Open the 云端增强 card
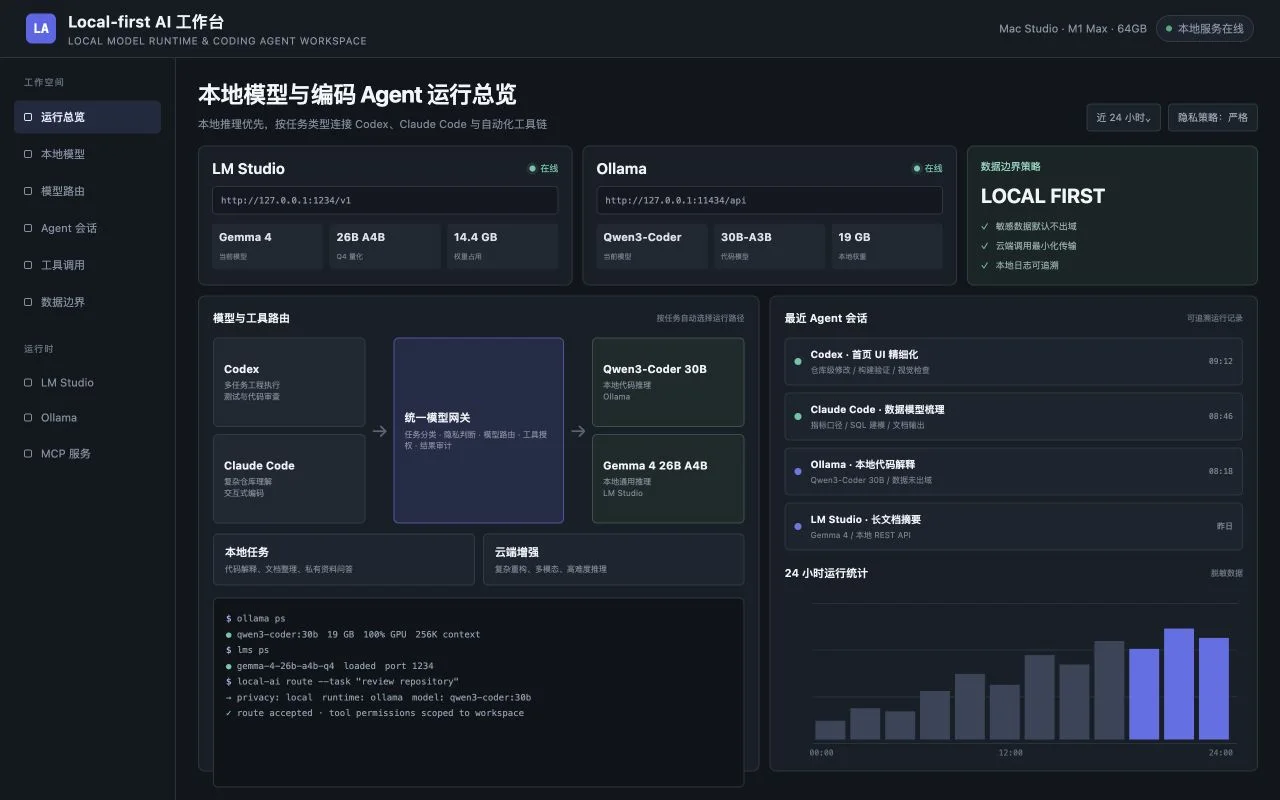 (x=613, y=559)
